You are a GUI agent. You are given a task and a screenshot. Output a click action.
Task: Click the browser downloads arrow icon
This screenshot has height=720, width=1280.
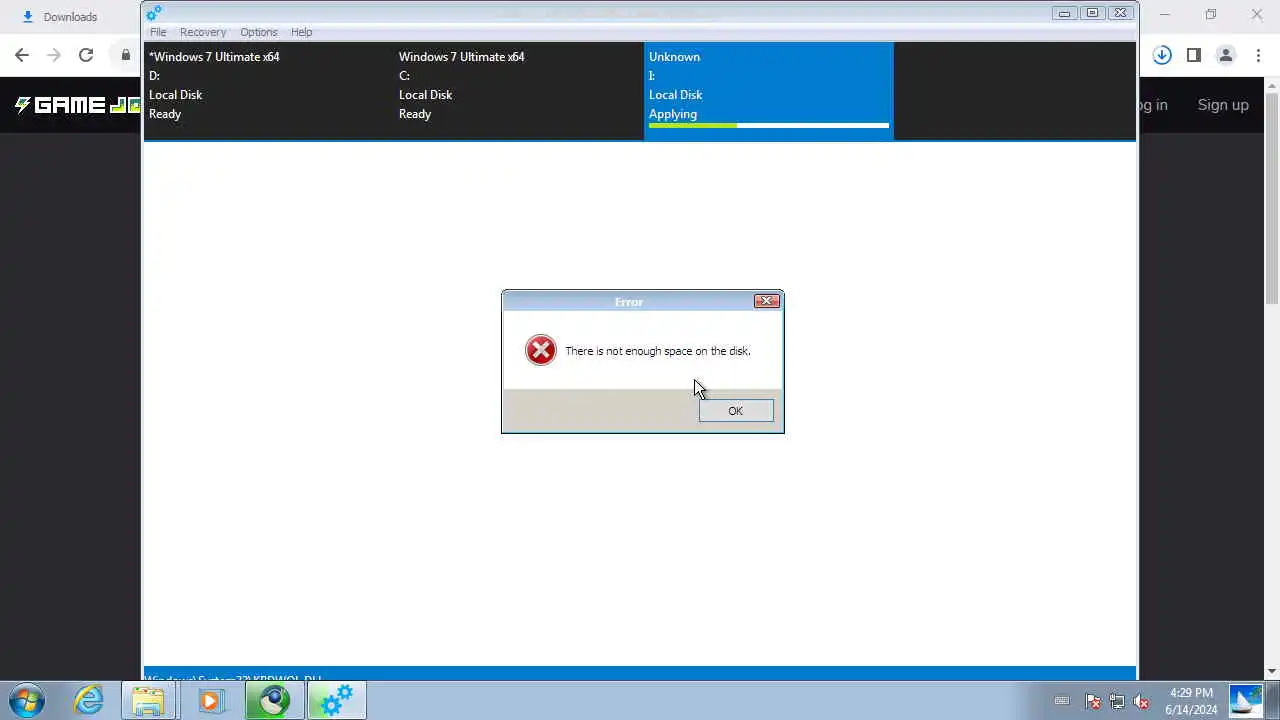click(x=1162, y=55)
